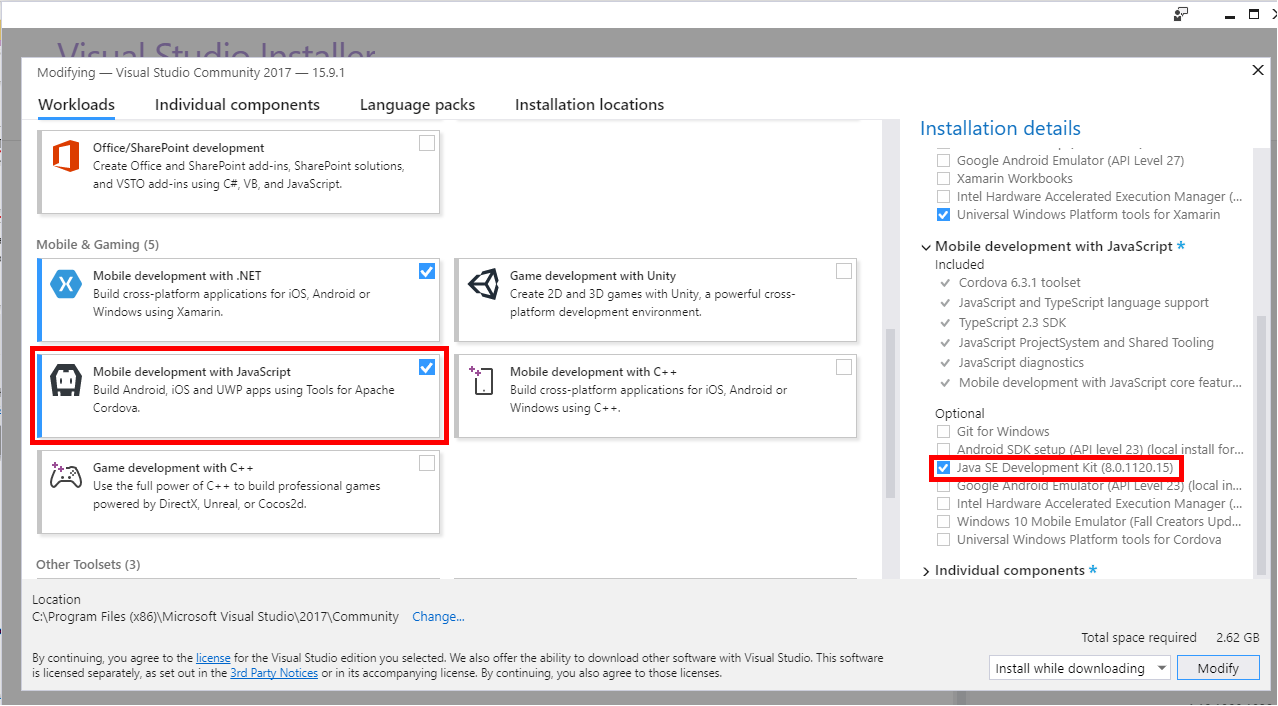Check the Game development with C++ checkbox
The width and height of the screenshot is (1278, 706).
(x=427, y=463)
